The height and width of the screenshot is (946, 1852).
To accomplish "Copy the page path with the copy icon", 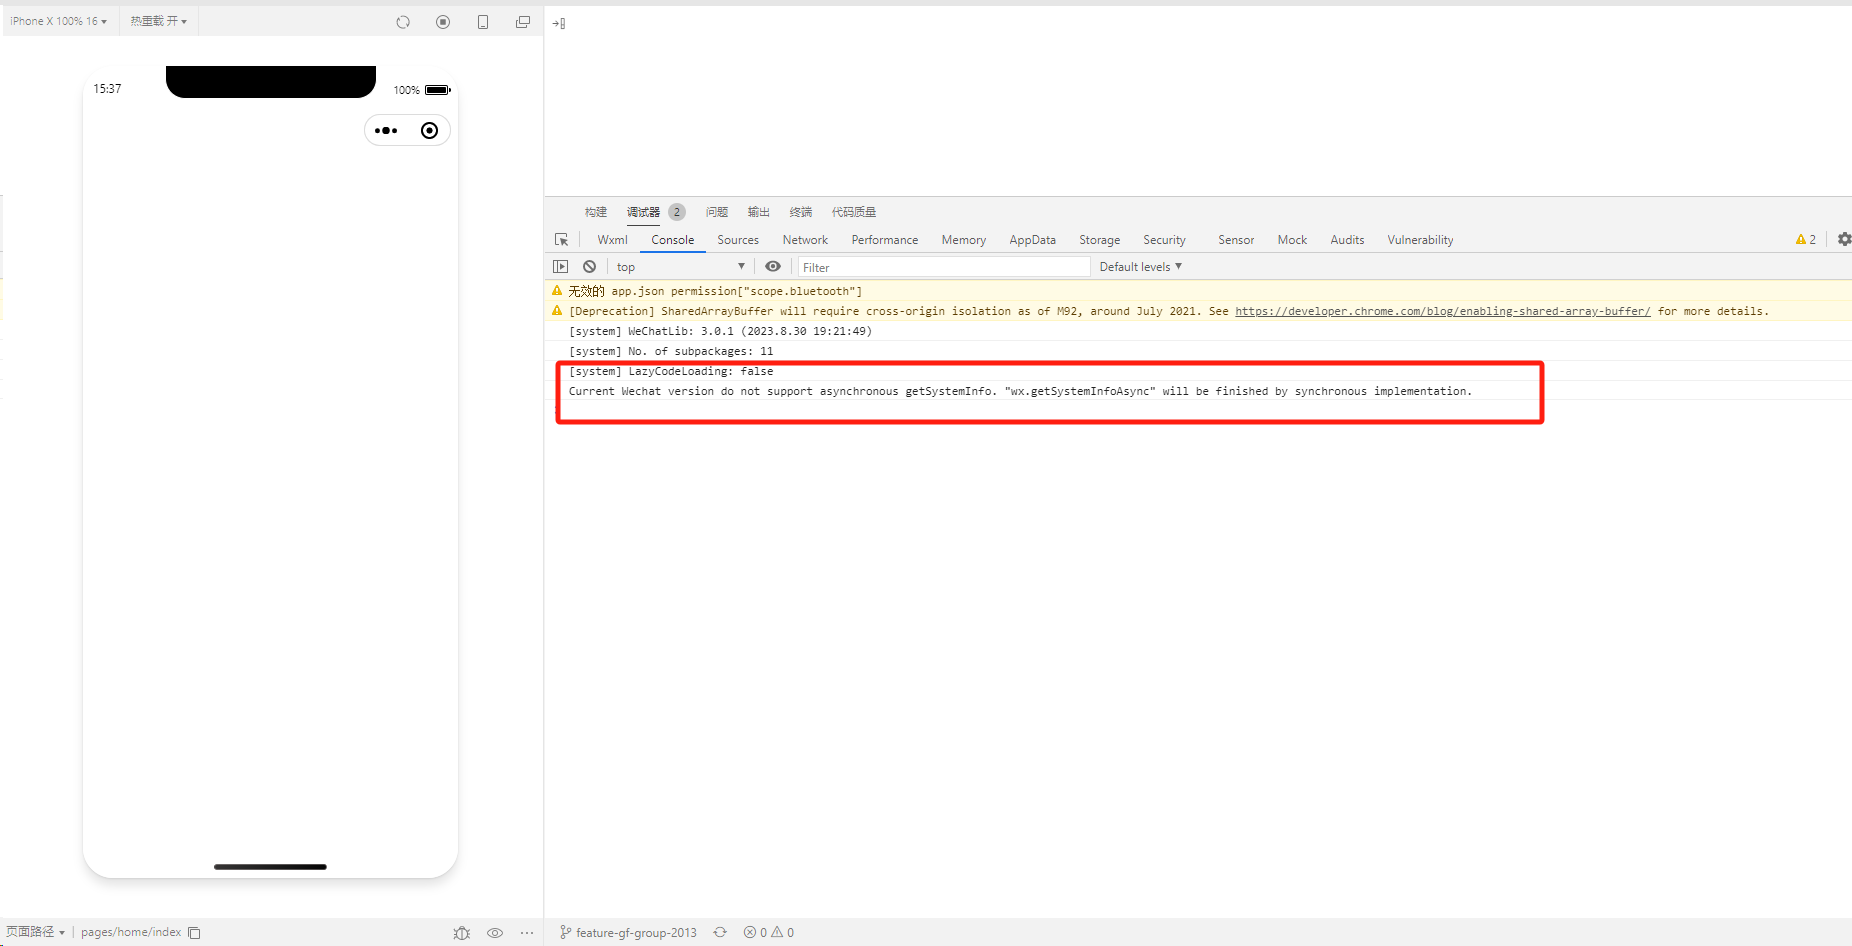I will (x=195, y=933).
